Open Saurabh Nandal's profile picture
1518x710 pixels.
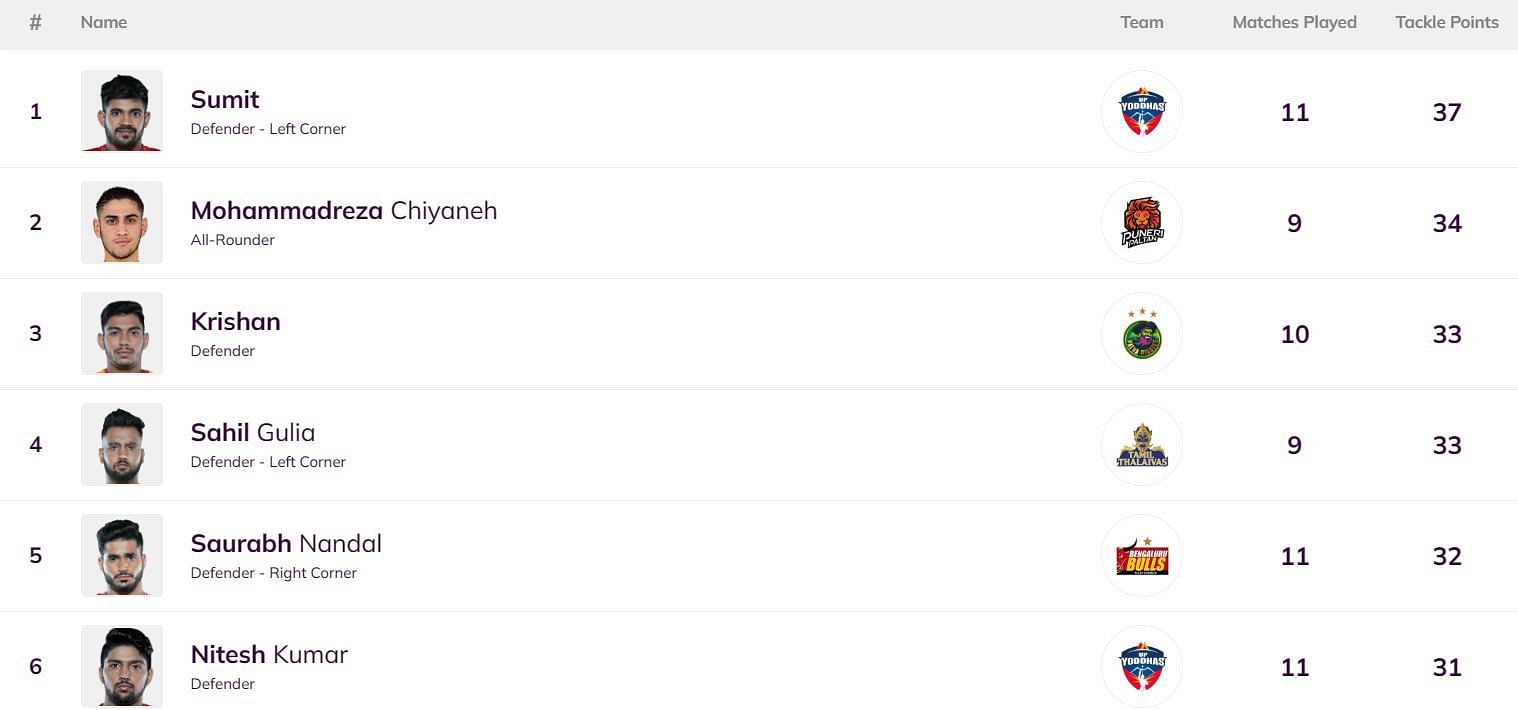pos(122,555)
